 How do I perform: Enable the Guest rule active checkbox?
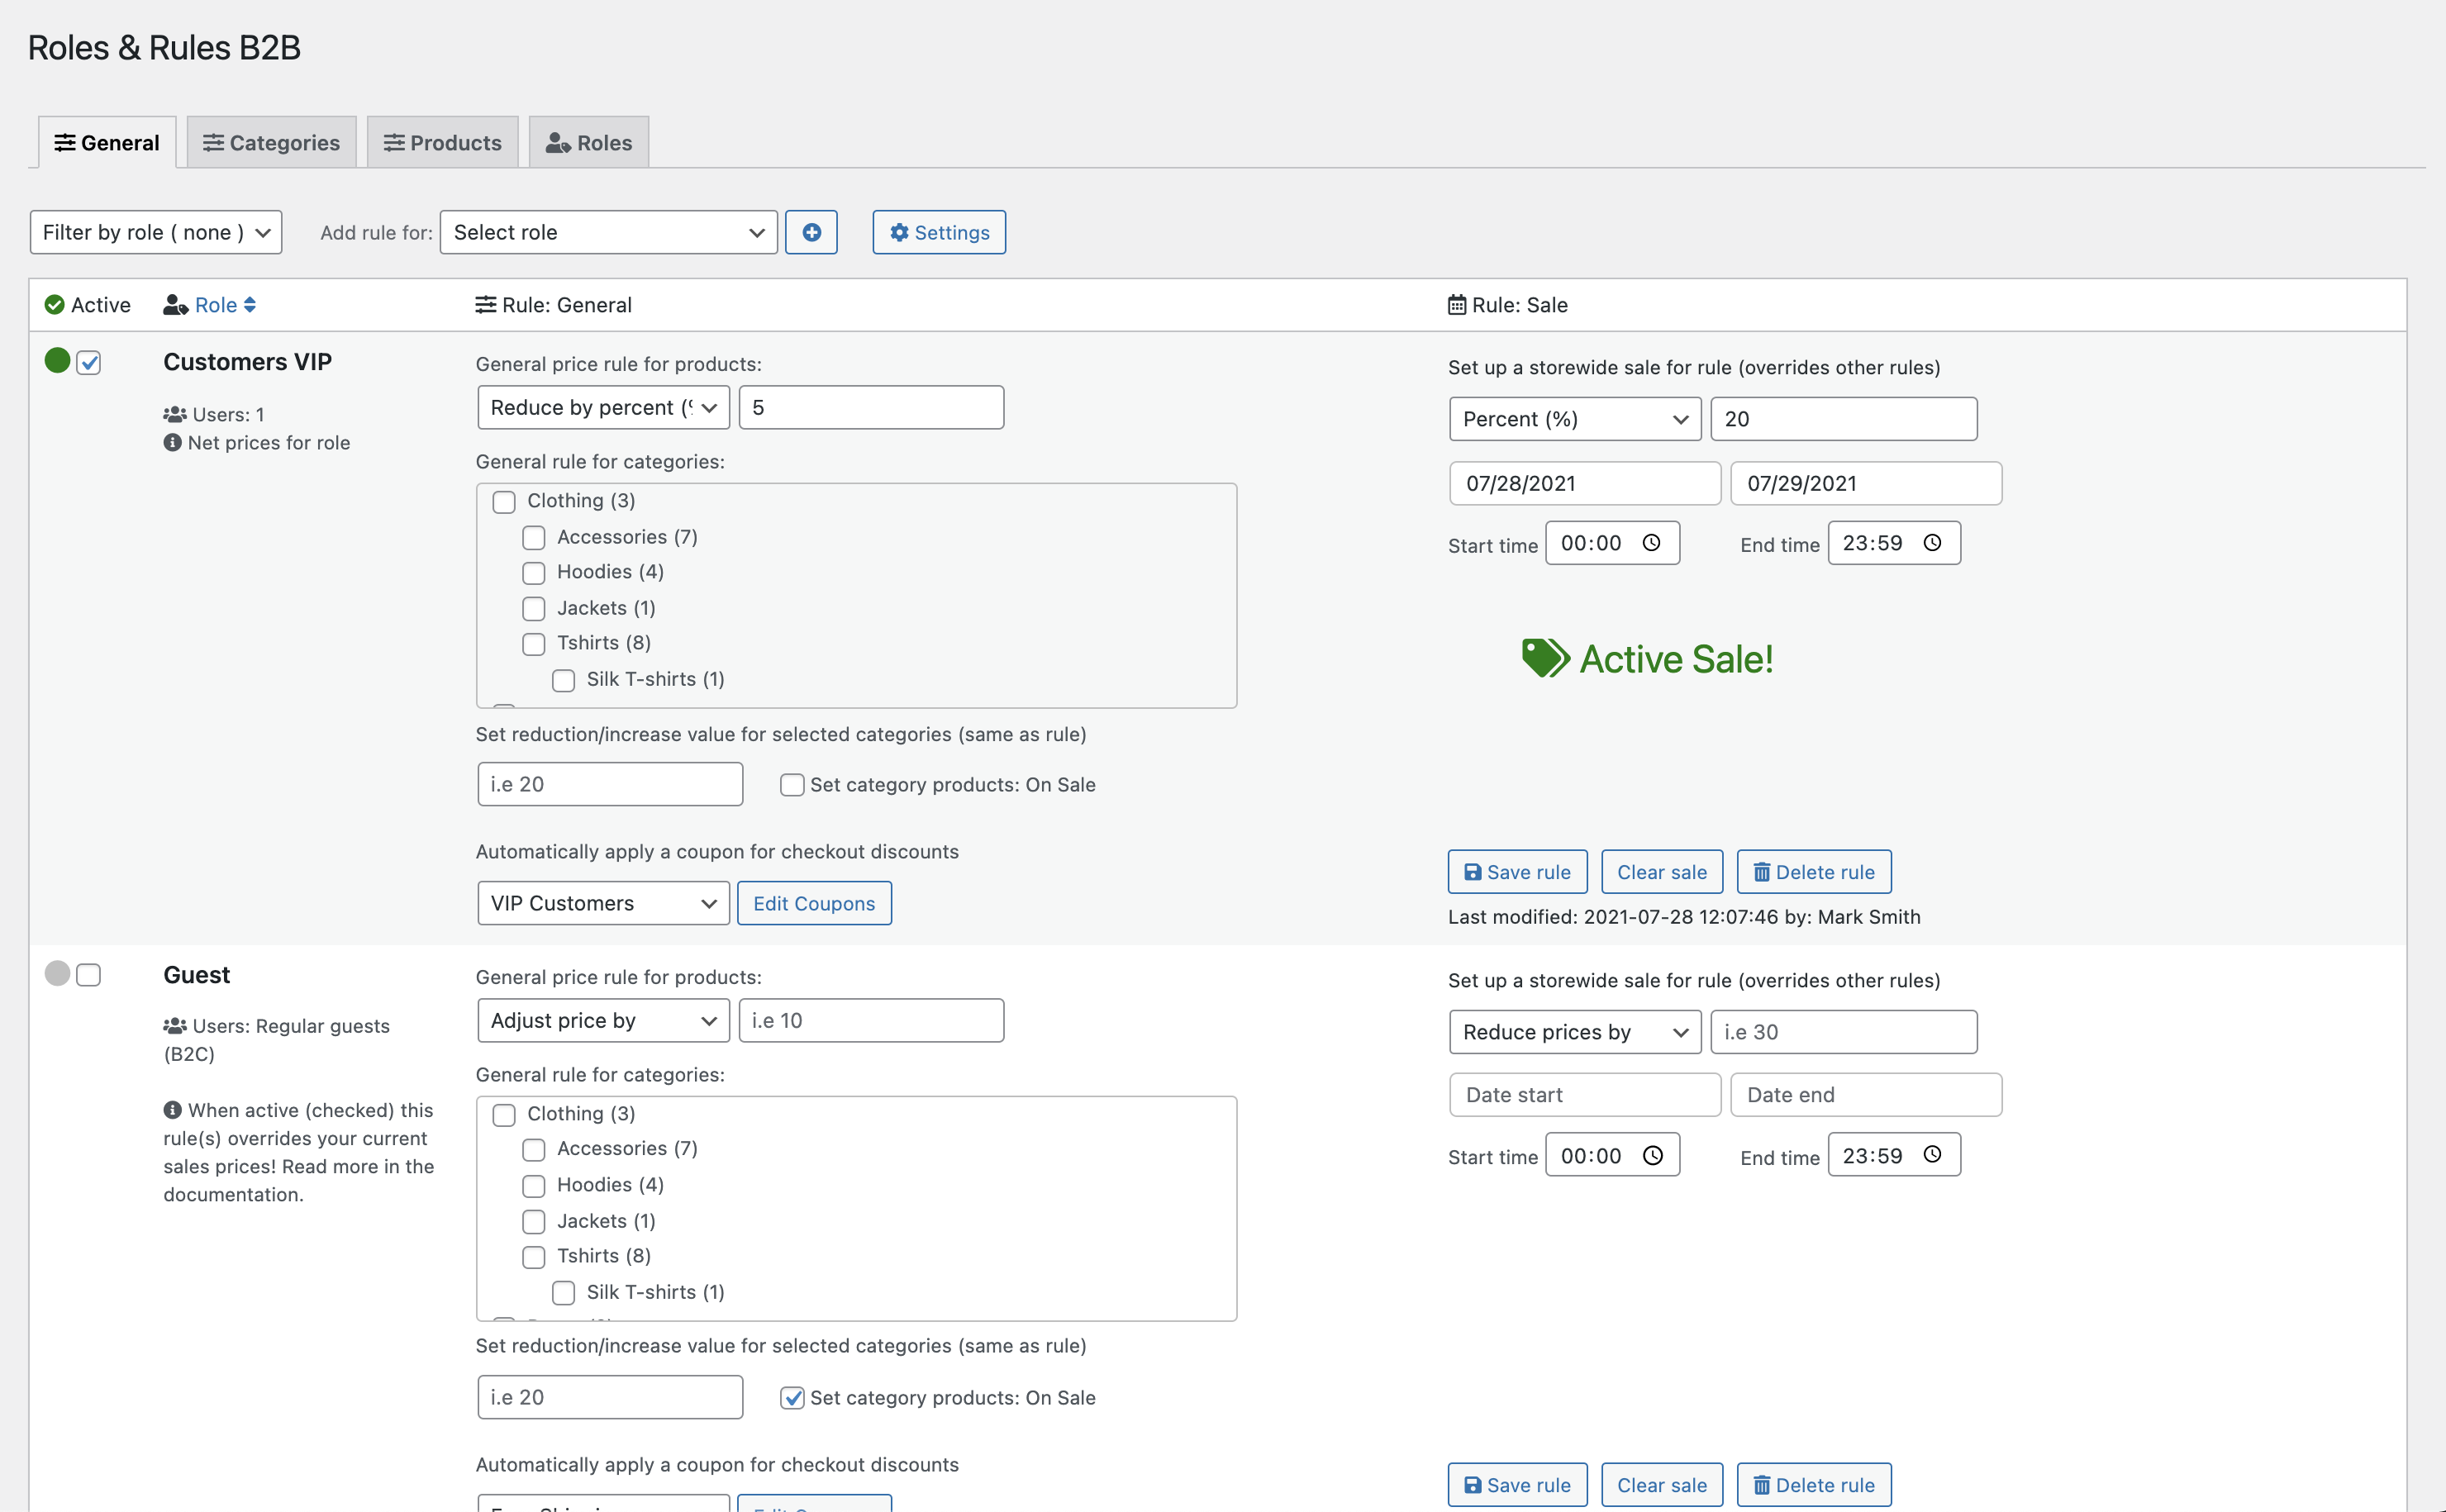(89, 975)
